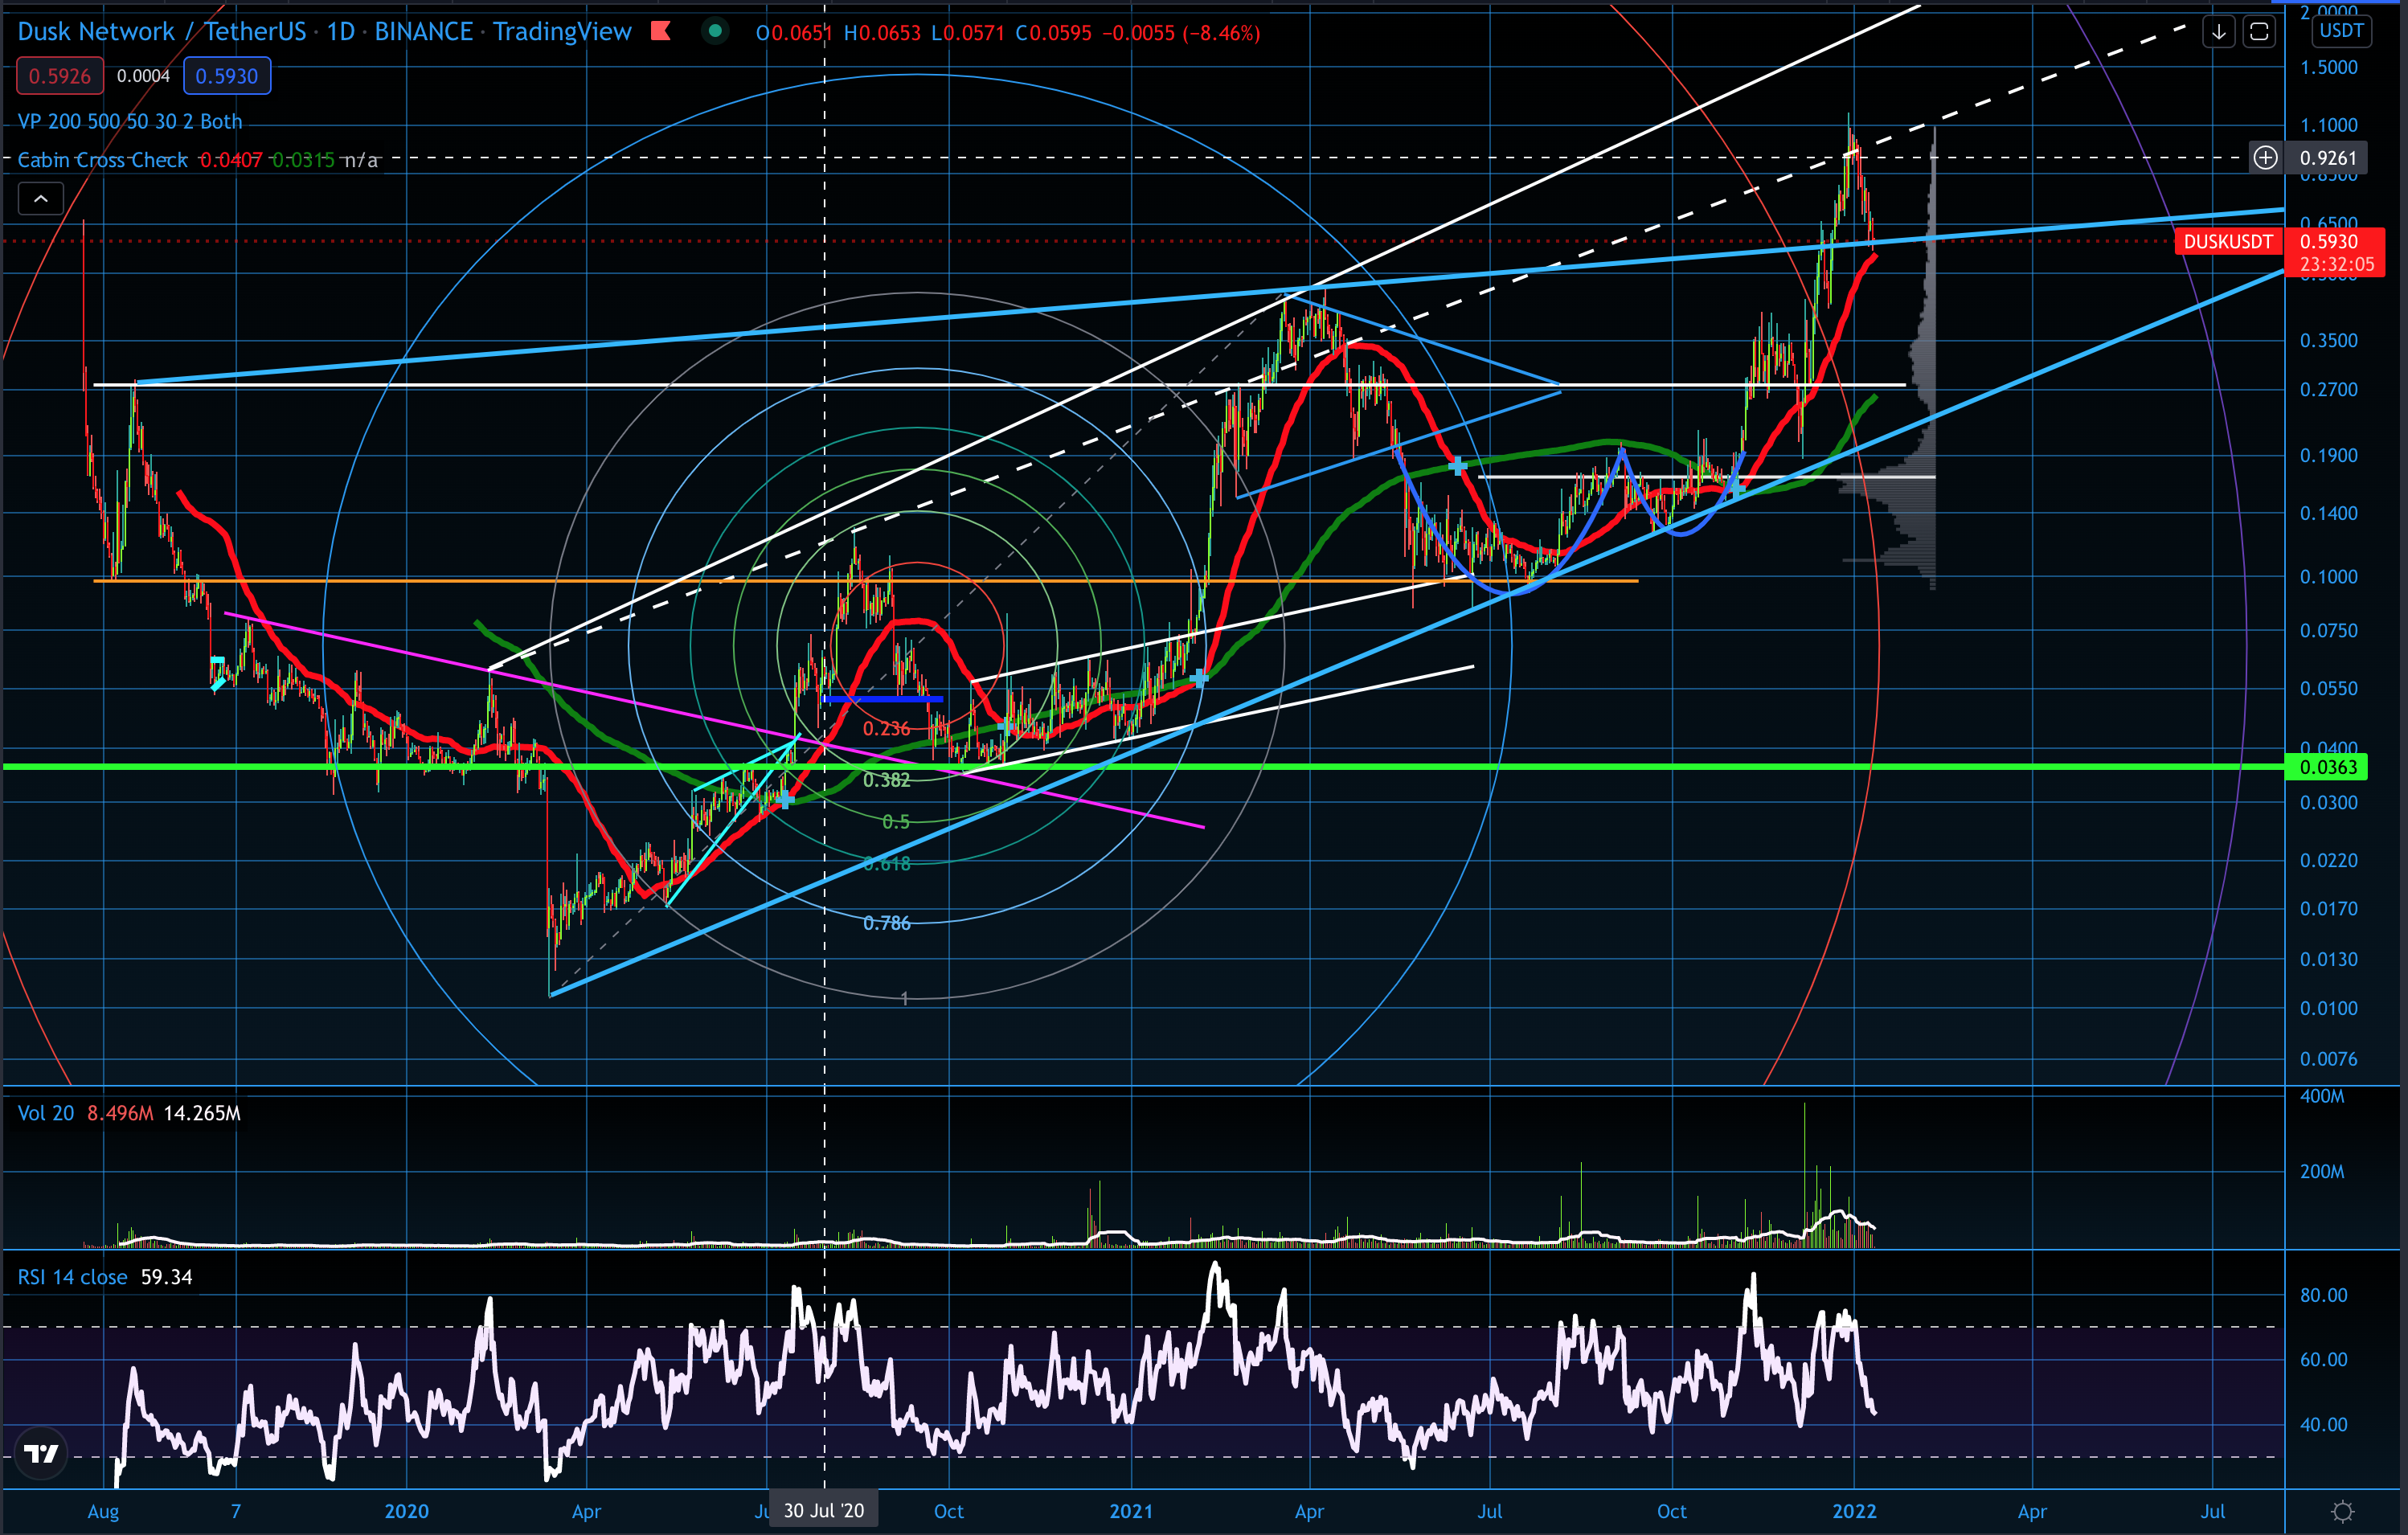This screenshot has height=1535, width=2408.
Task: Click the green market status dot
Action: click(715, 31)
